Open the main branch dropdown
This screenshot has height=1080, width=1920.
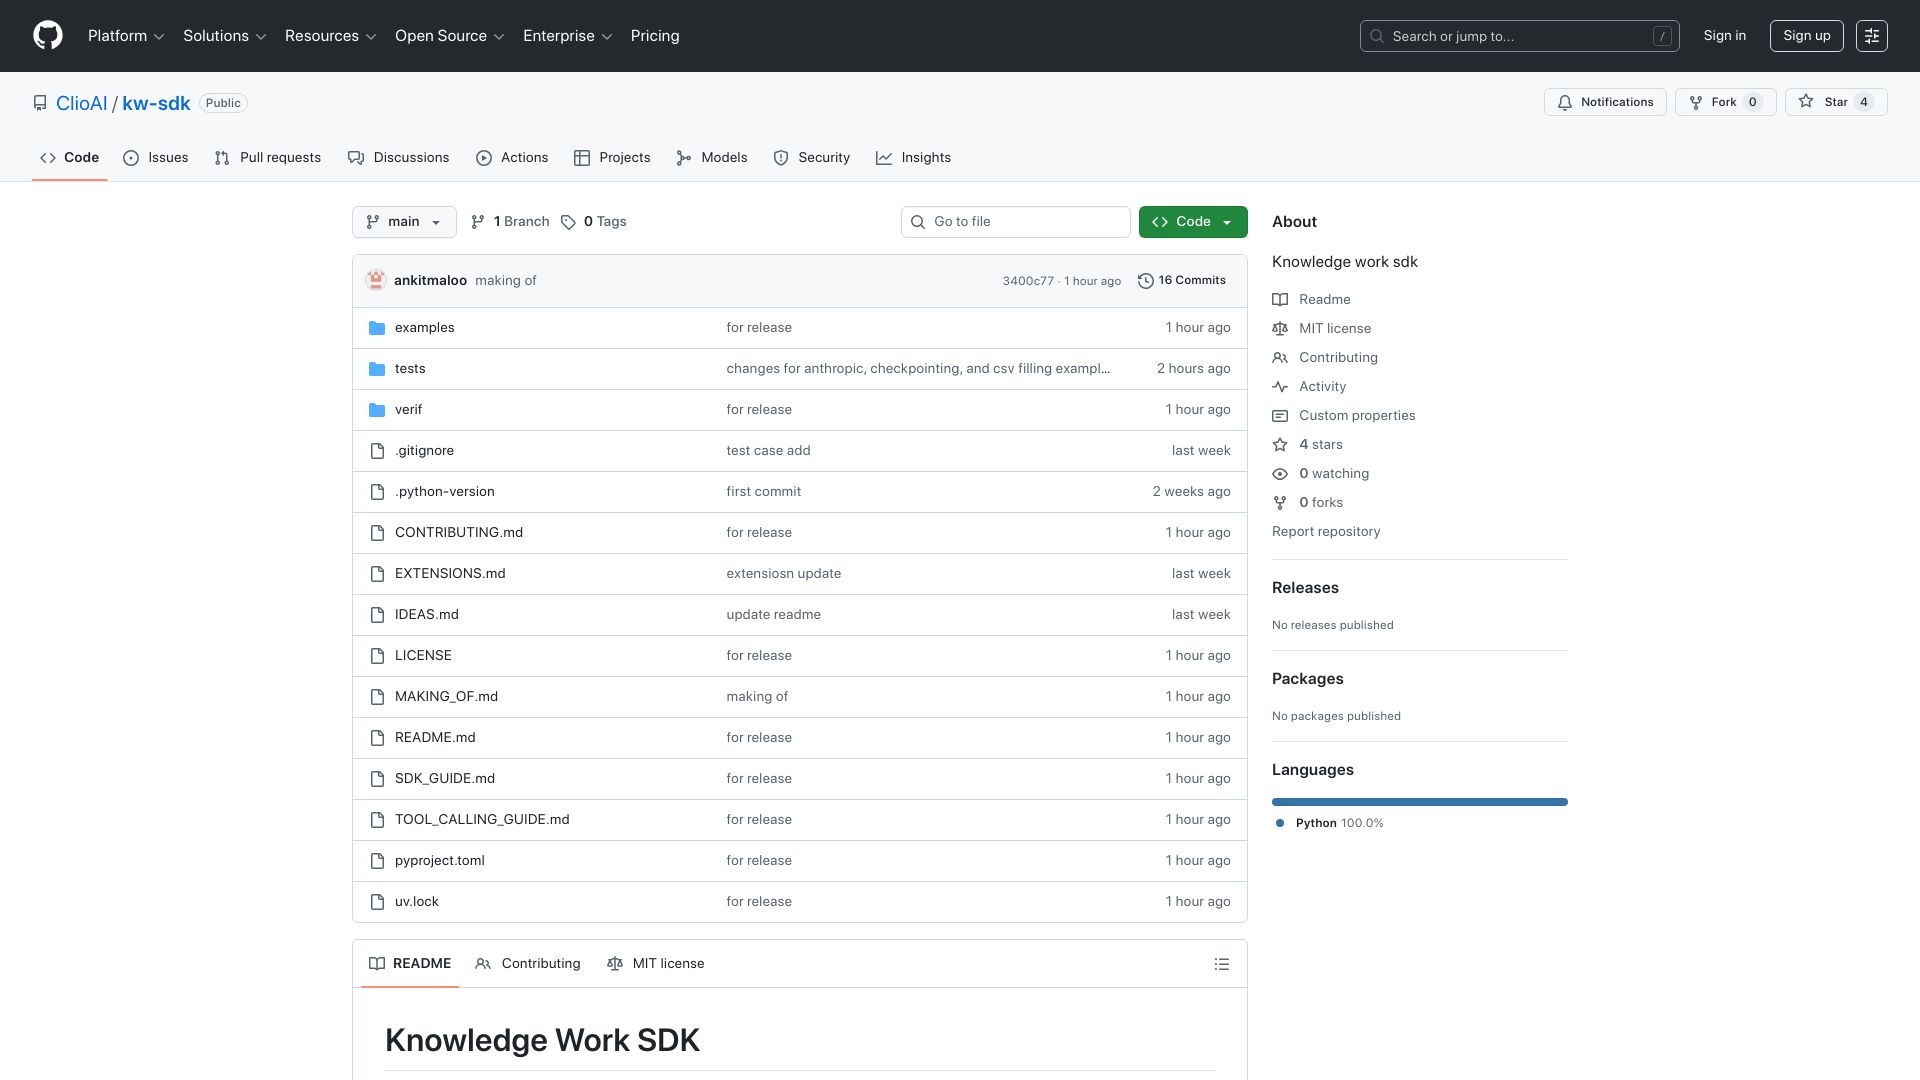click(x=404, y=222)
